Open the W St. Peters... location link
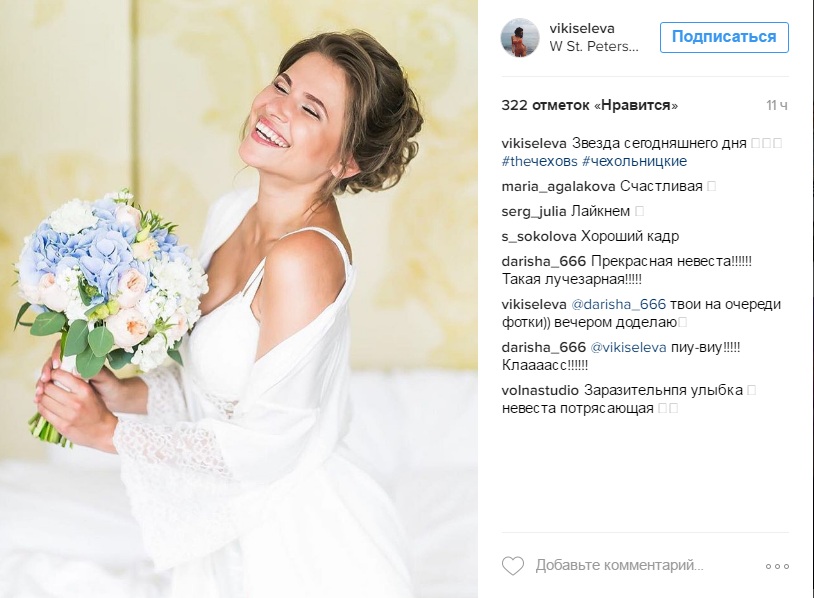This screenshot has width=814, height=598. [594, 46]
